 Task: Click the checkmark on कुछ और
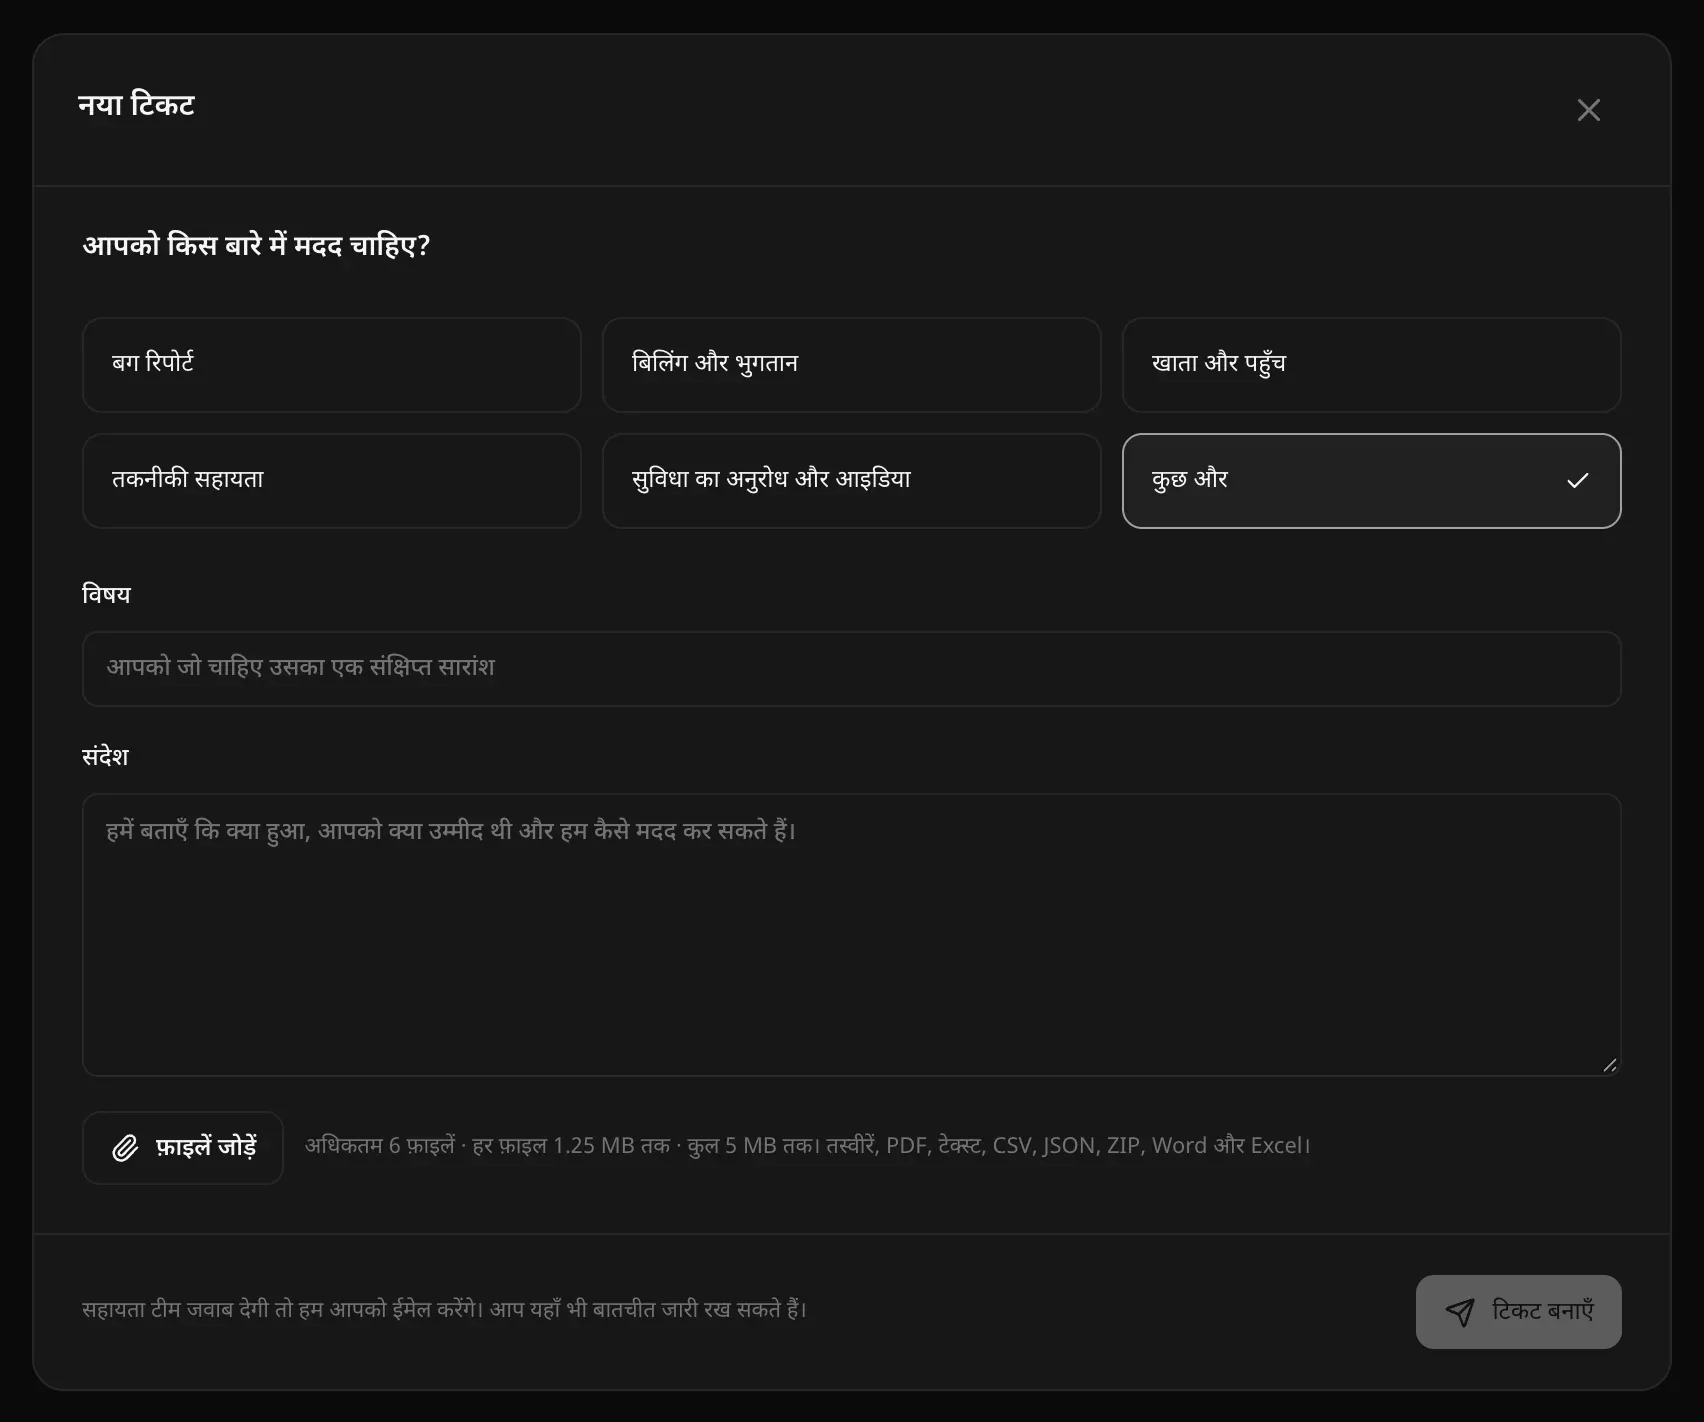tap(1577, 481)
